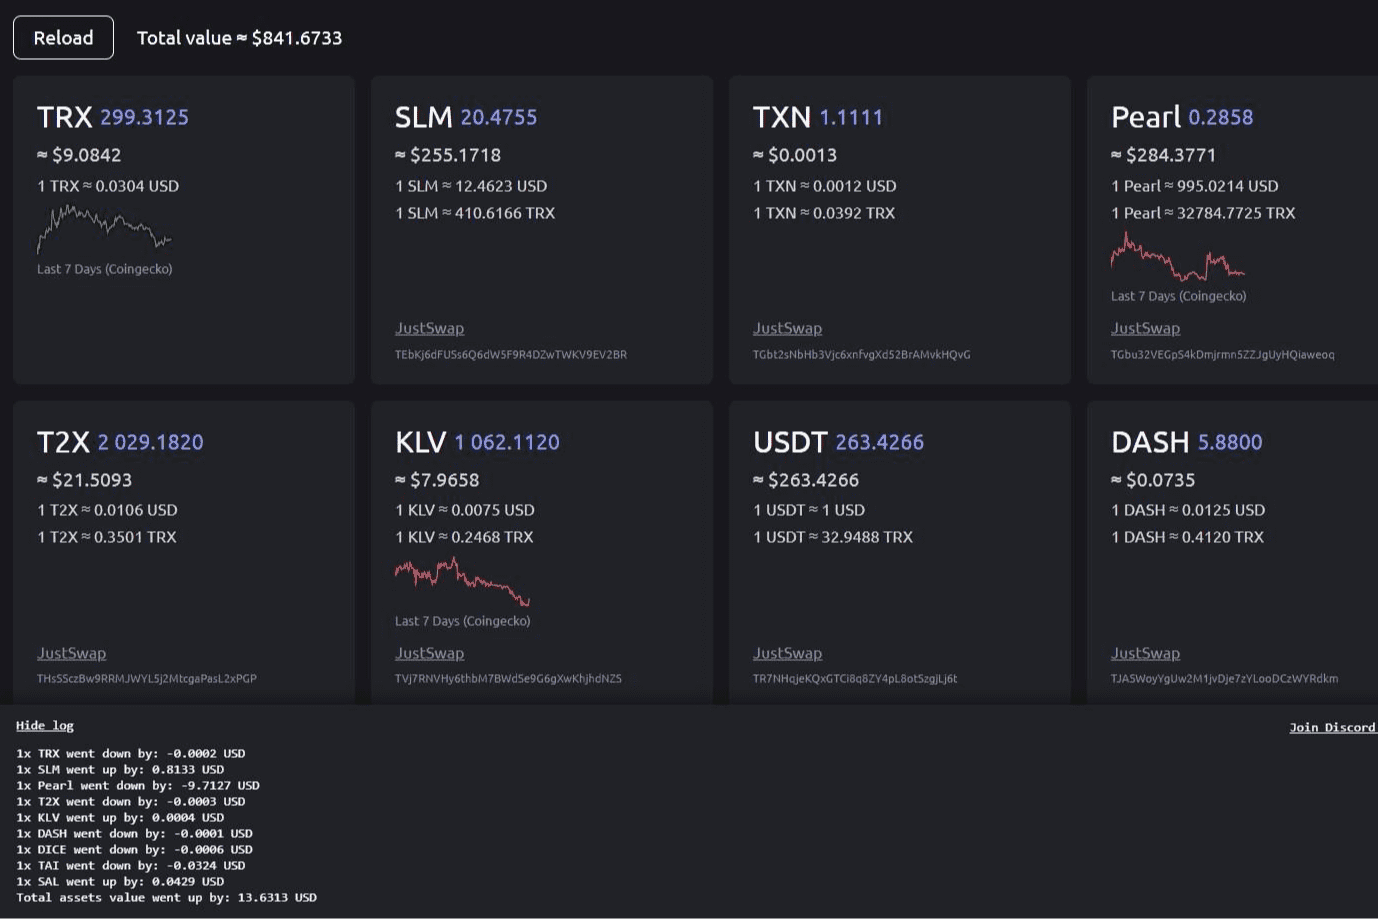The width and height of the screenshot is (1378, 919).
Task: Select the Pearl contract address text
Action: (x=1222, y=354)
